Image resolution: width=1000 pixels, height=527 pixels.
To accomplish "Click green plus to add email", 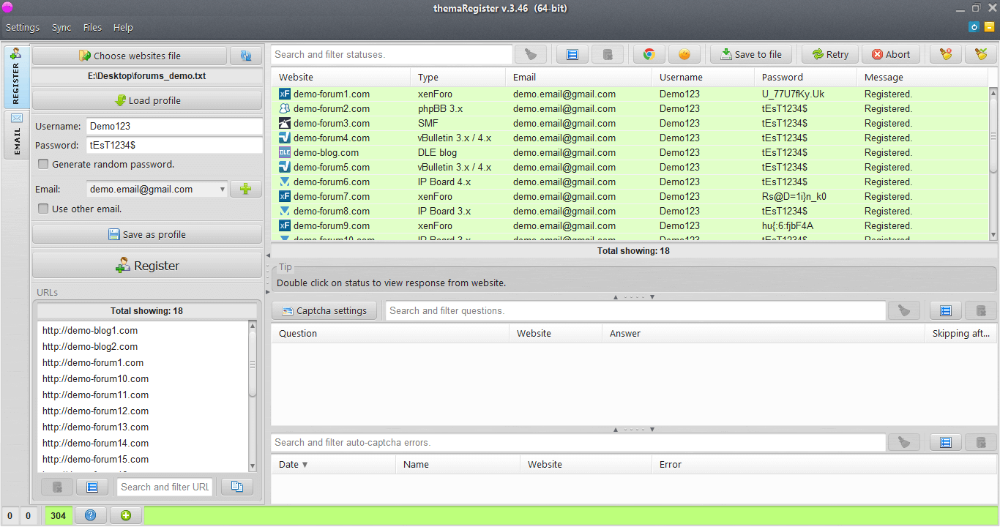I will [x=246, y=189].
